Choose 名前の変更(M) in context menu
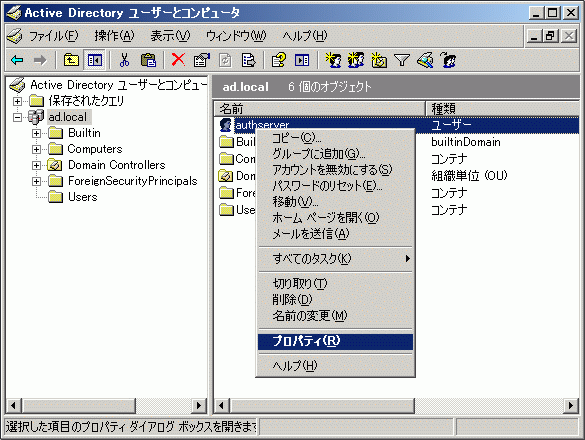 tap(335, 316)
